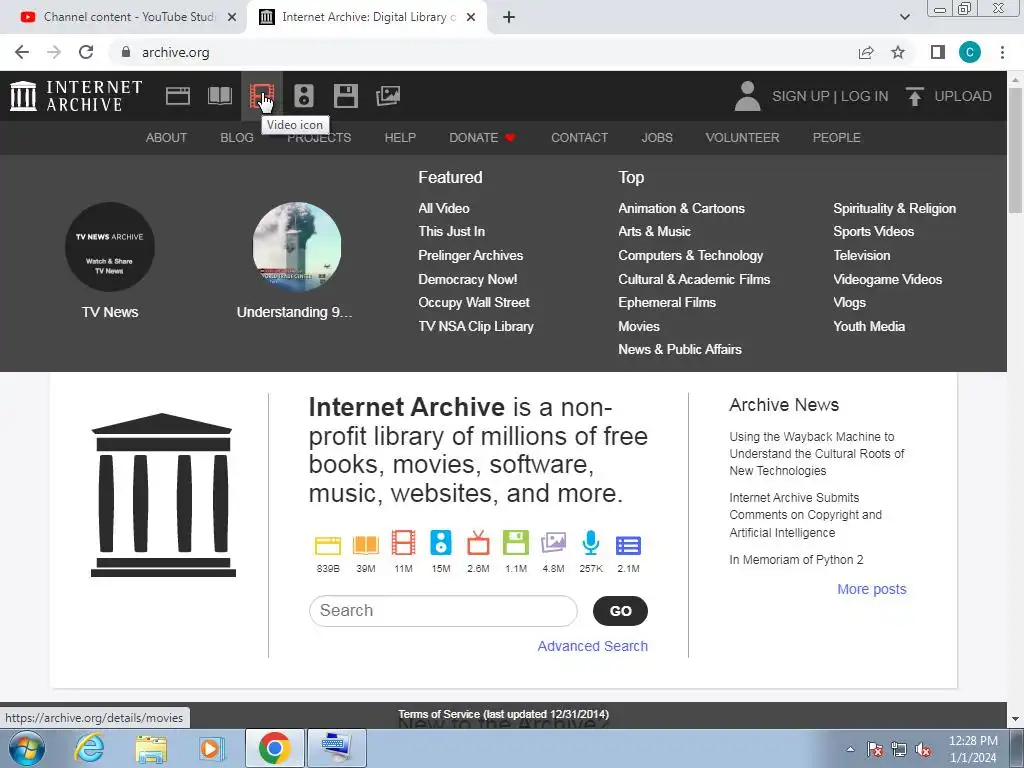The image size is (1024, 768).
Task: Open the BLOG menu item
Action: [x=236, y=138]
